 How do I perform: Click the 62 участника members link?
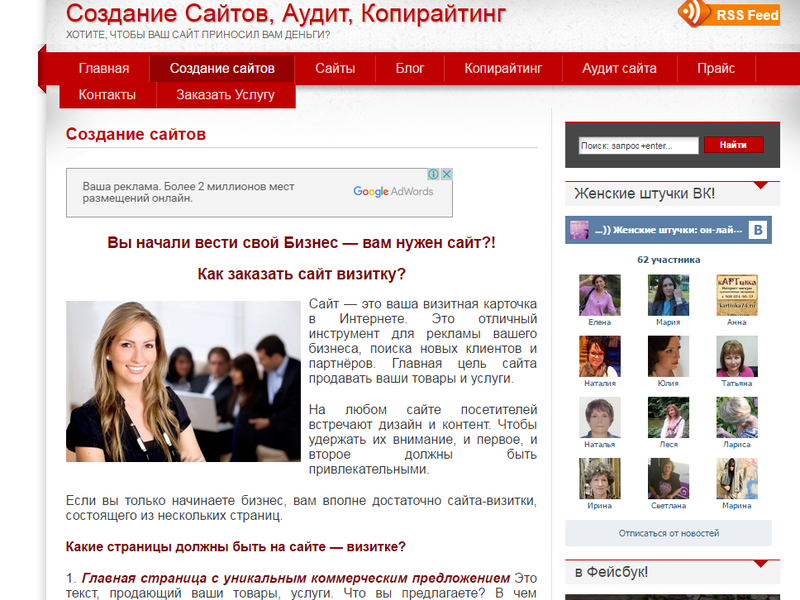668,260
